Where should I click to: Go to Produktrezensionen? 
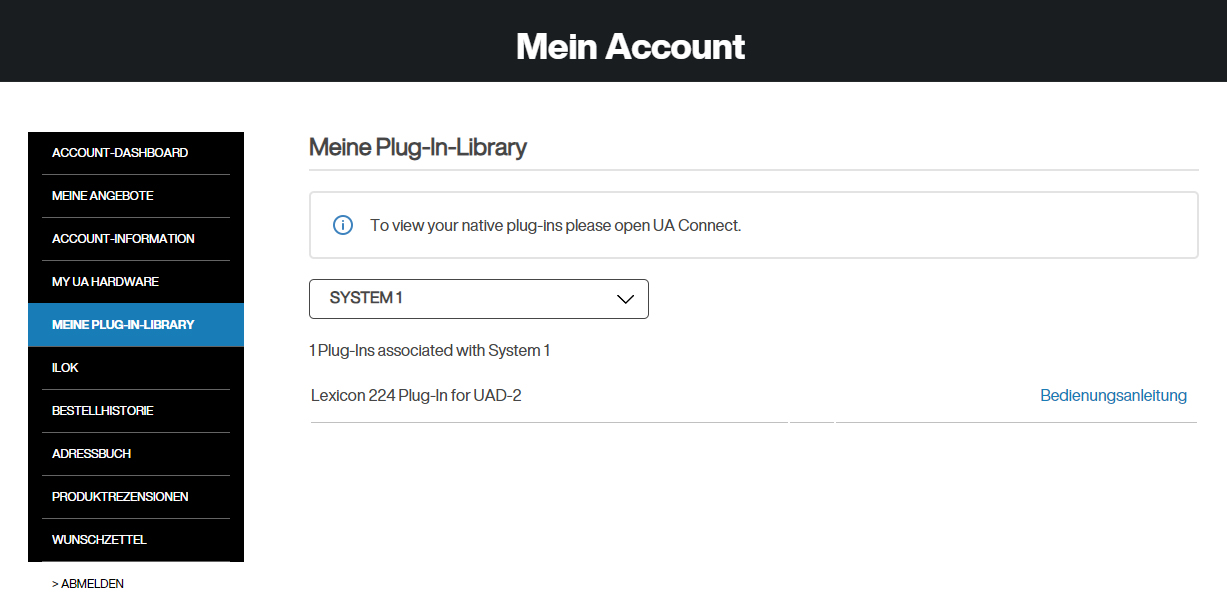coord(120,497)
